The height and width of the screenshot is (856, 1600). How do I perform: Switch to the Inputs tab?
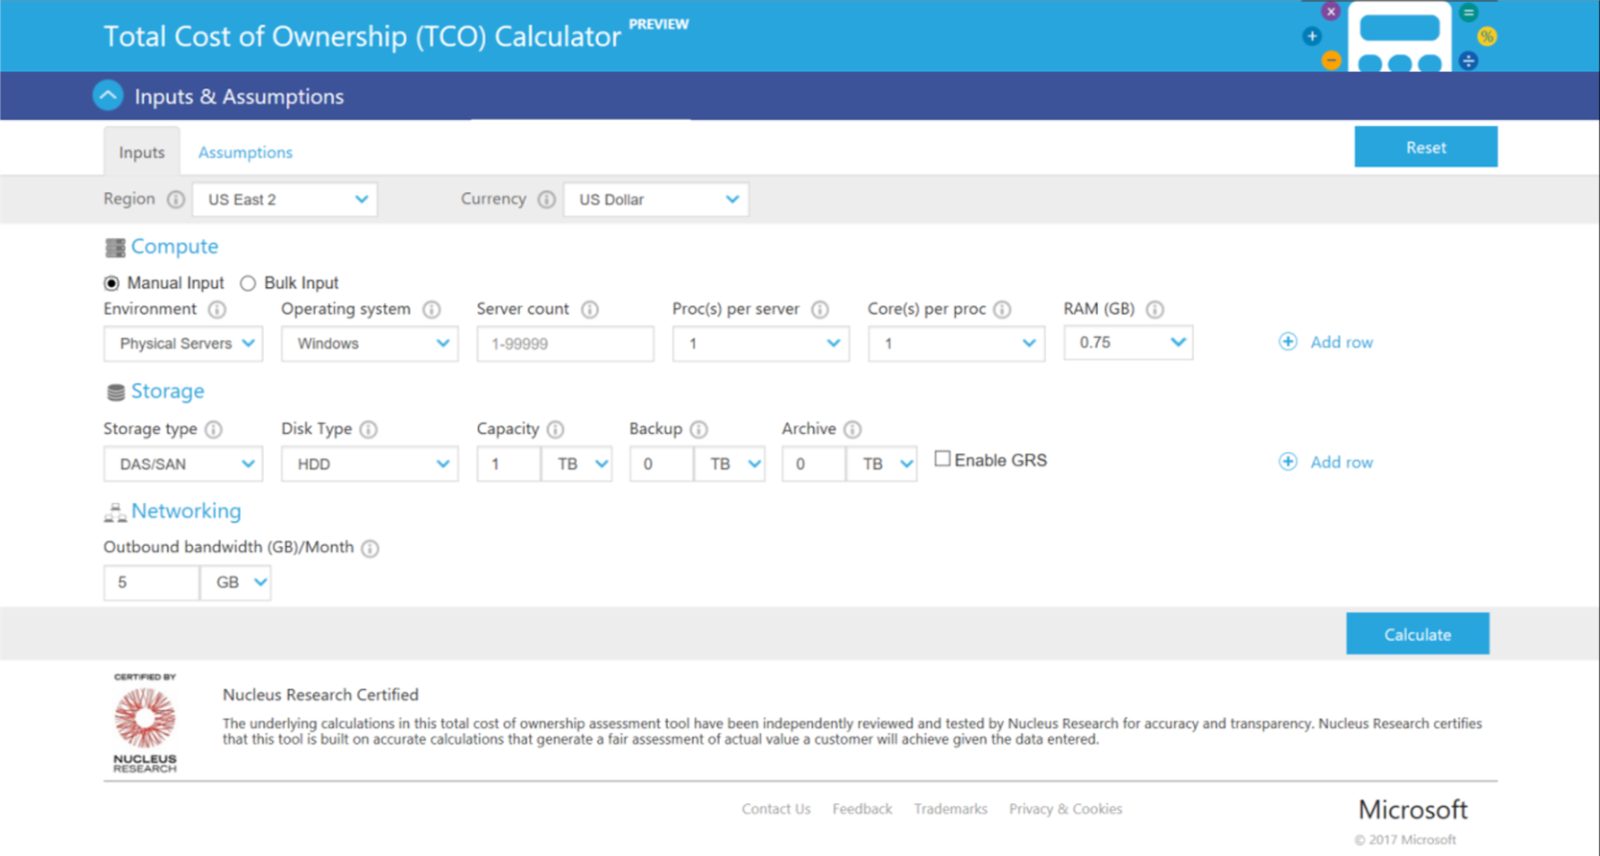(142, 152)
